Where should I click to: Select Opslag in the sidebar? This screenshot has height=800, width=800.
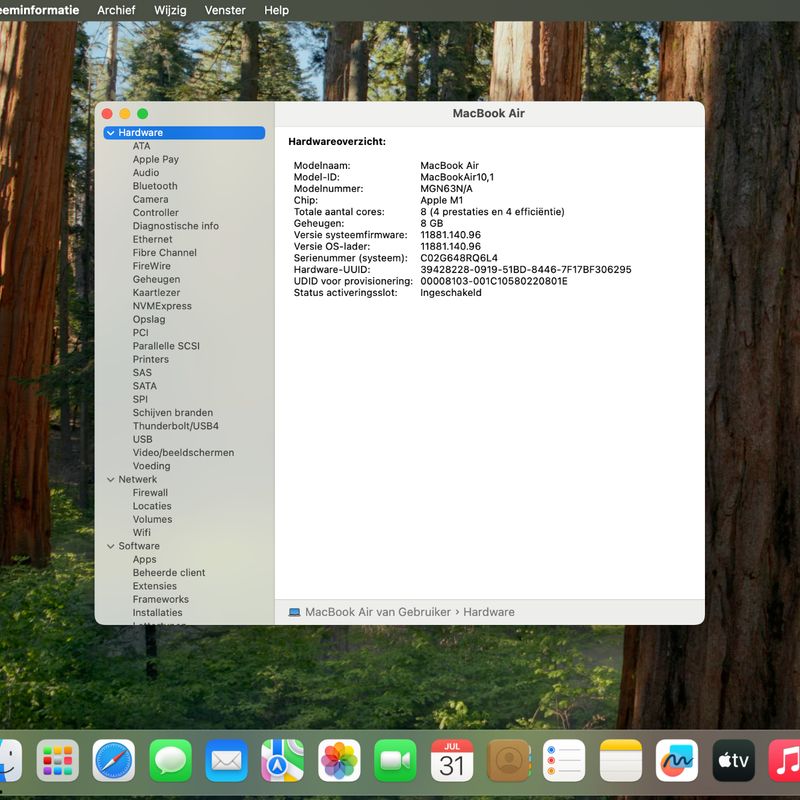149,319
